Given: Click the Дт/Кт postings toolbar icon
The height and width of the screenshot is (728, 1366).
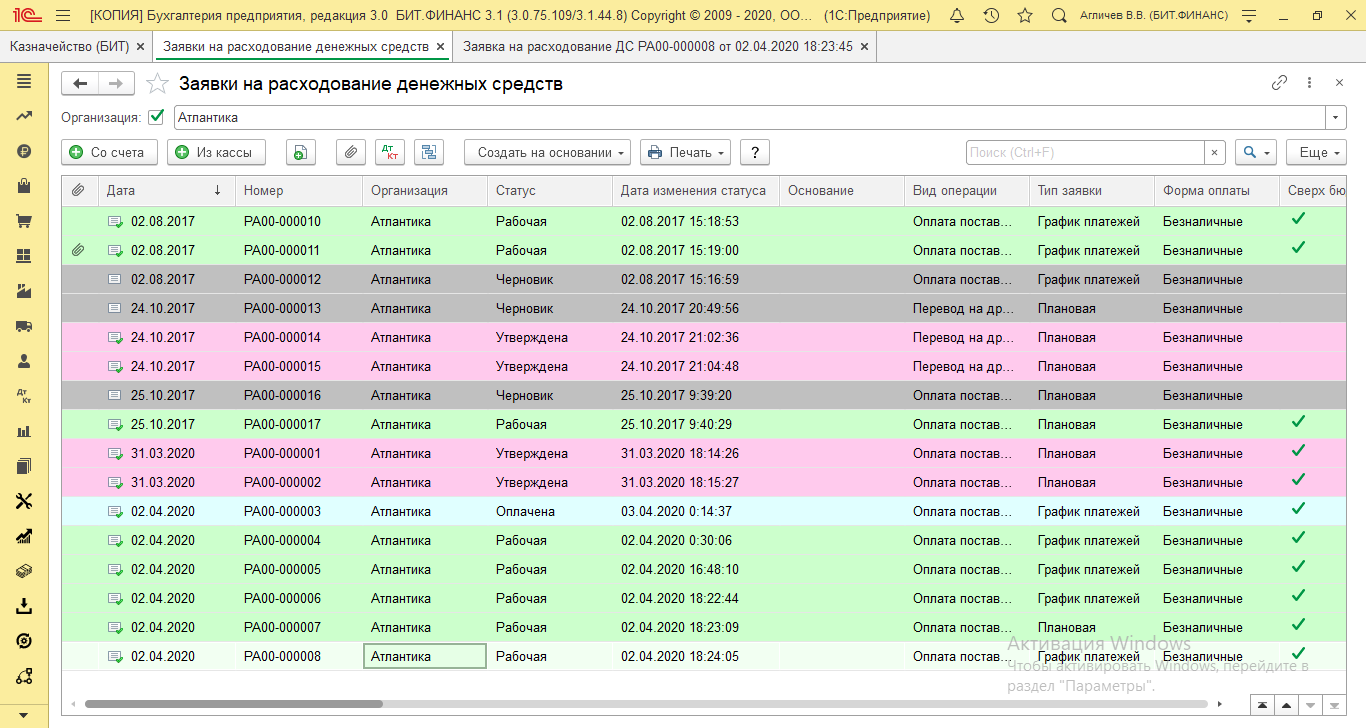Looking at the screenshot, I should [x=390, y=152].
